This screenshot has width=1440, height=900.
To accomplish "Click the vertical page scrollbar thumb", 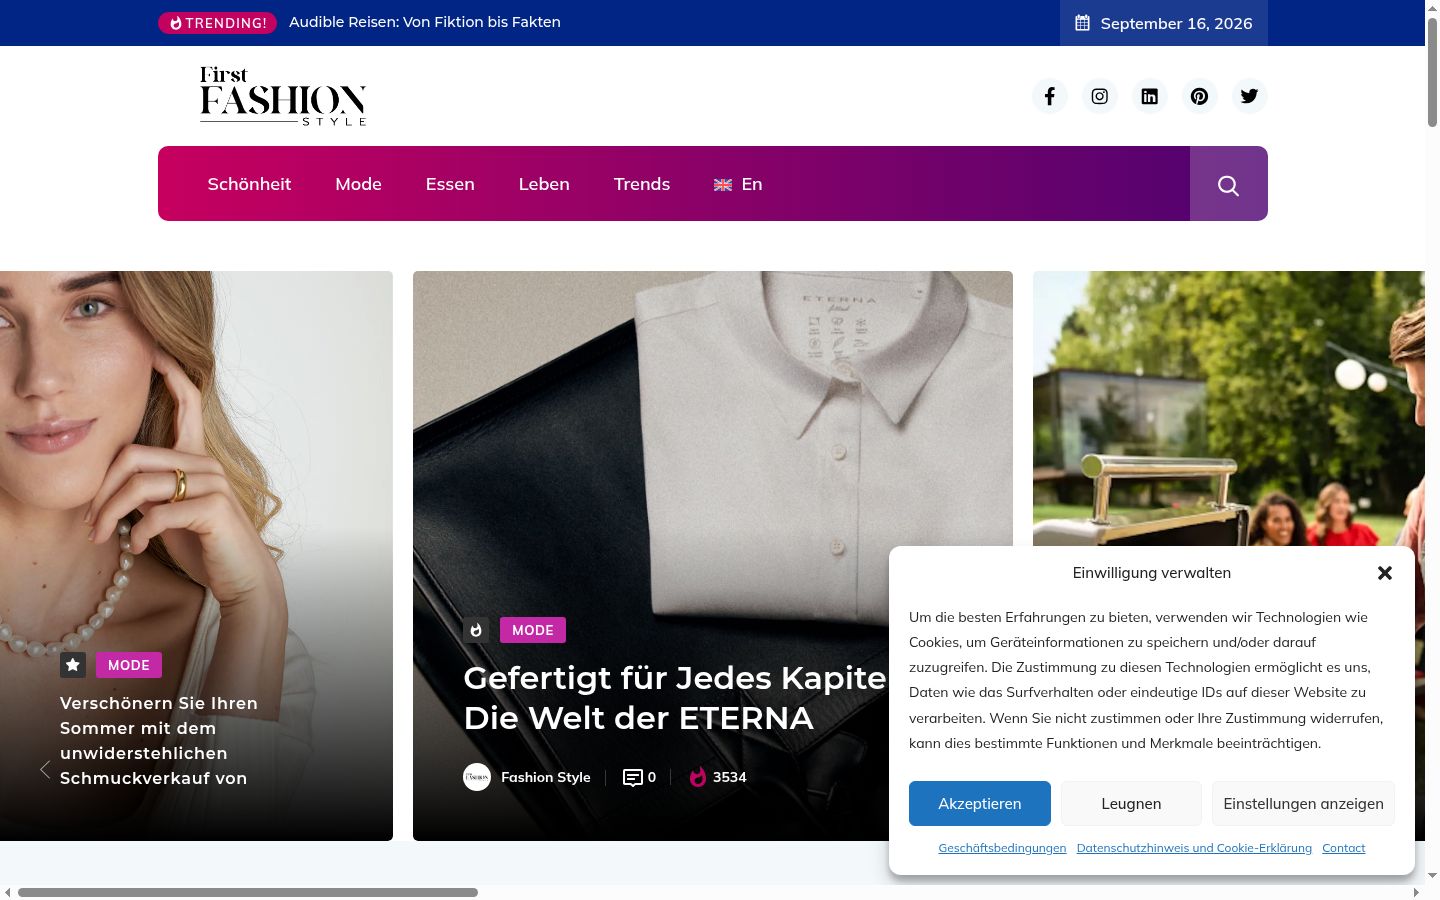I will coord(1432,72).
